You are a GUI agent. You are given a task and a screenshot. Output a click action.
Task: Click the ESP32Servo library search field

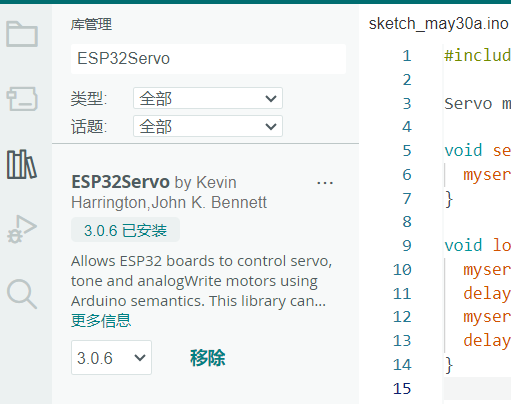(208, 59)
